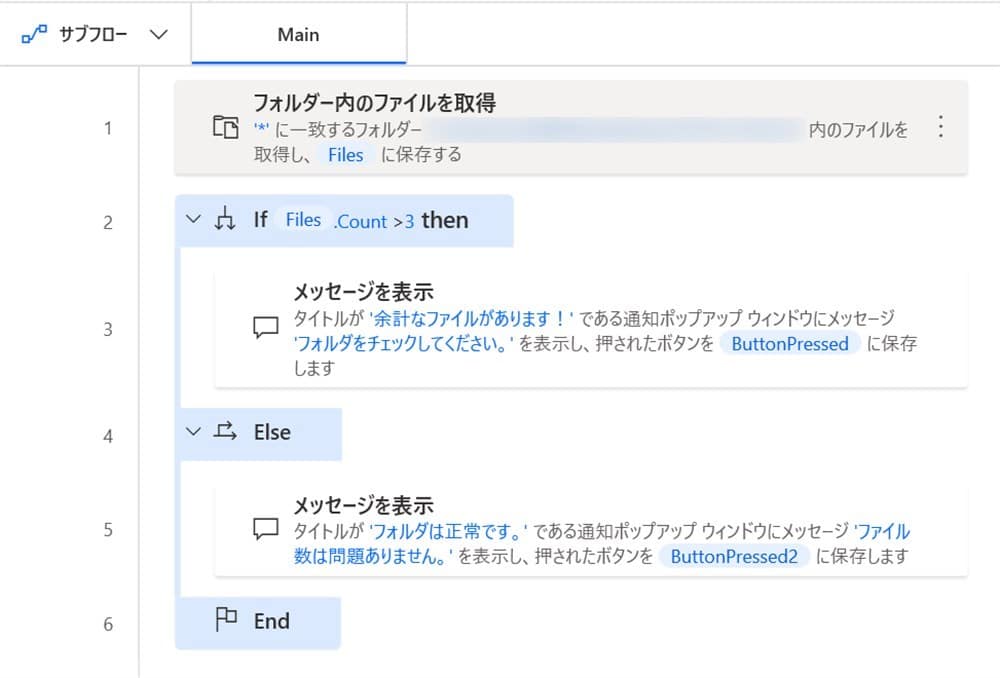Click the End flag icon
Image resolution: width=1000 pixels, height=678 pixels.
[x=226, y=620]
